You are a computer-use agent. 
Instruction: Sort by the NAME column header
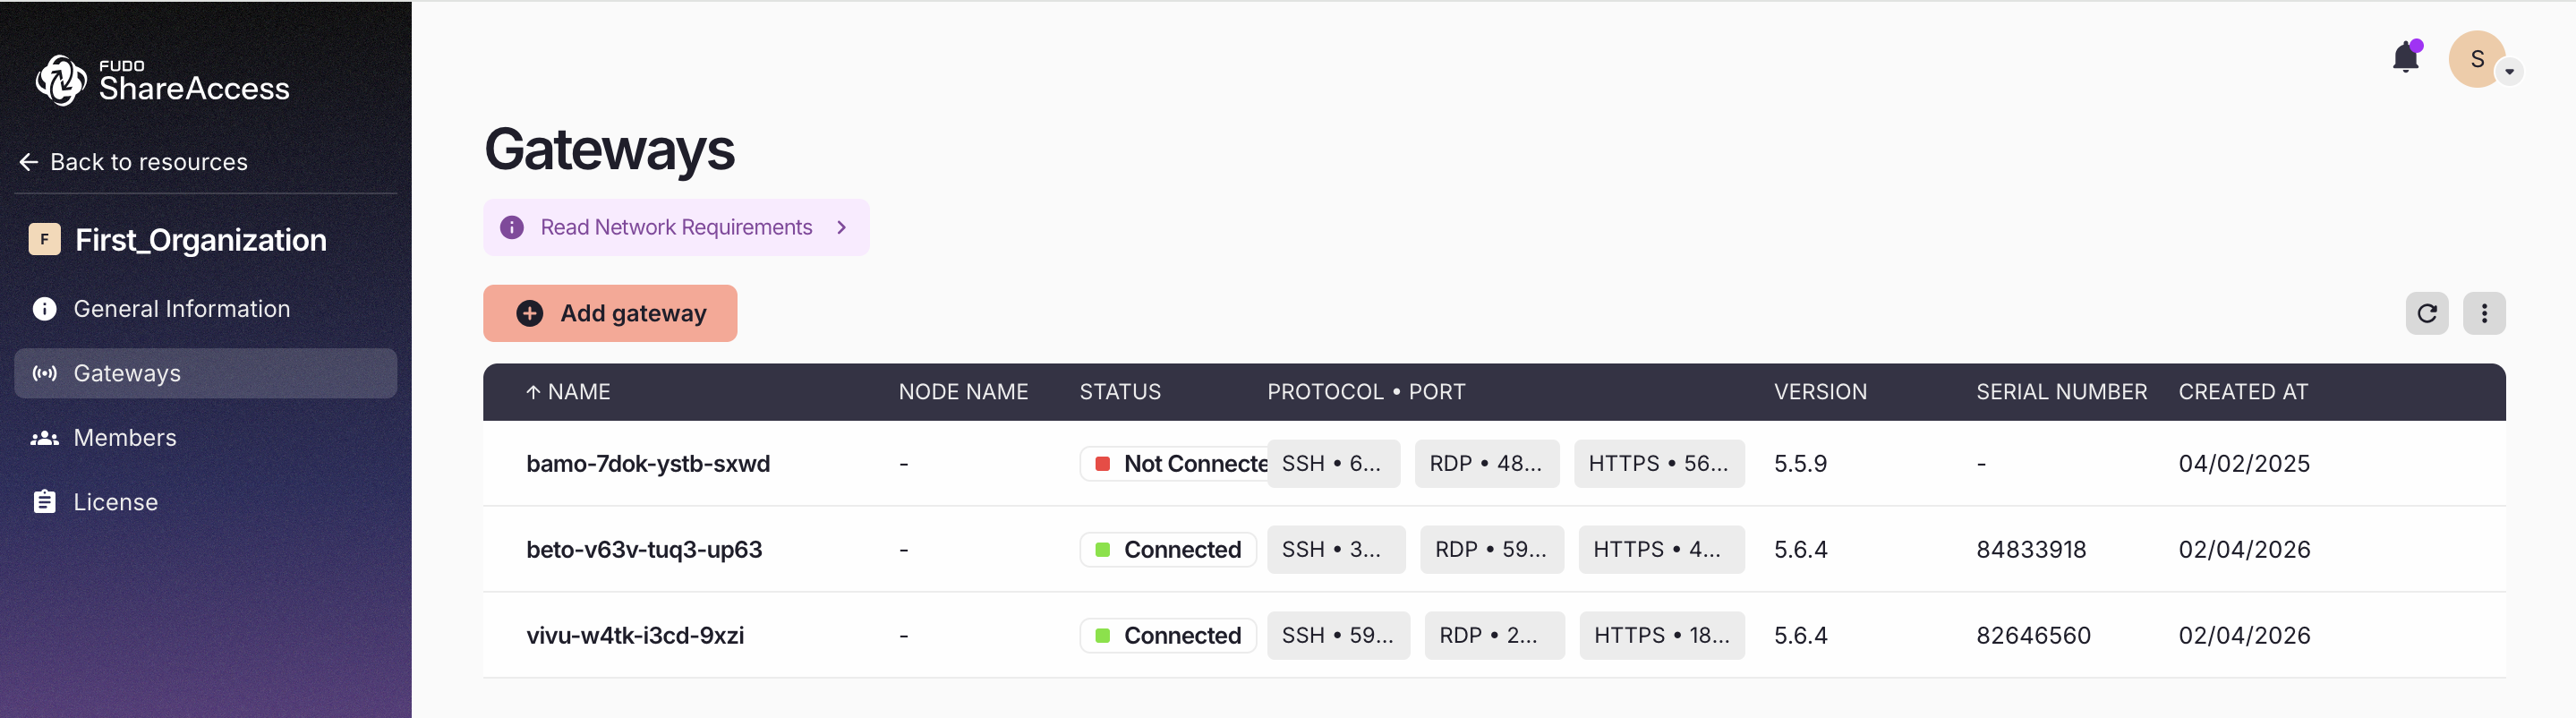(x=578, y=392)
